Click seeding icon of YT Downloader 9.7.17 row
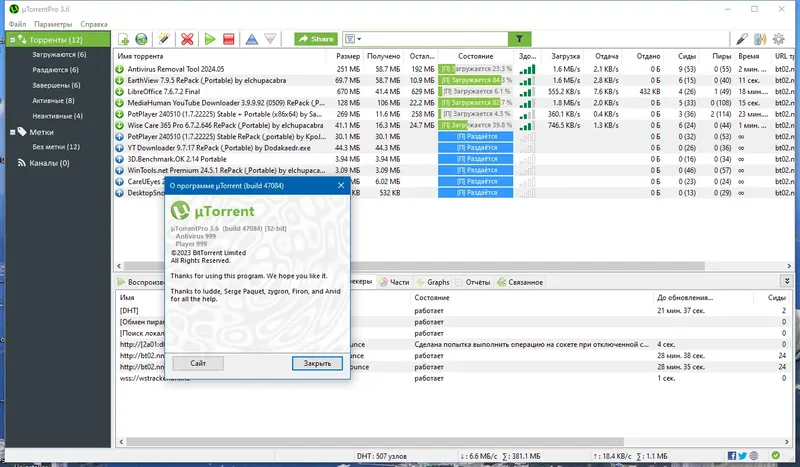 click(119, 148)
